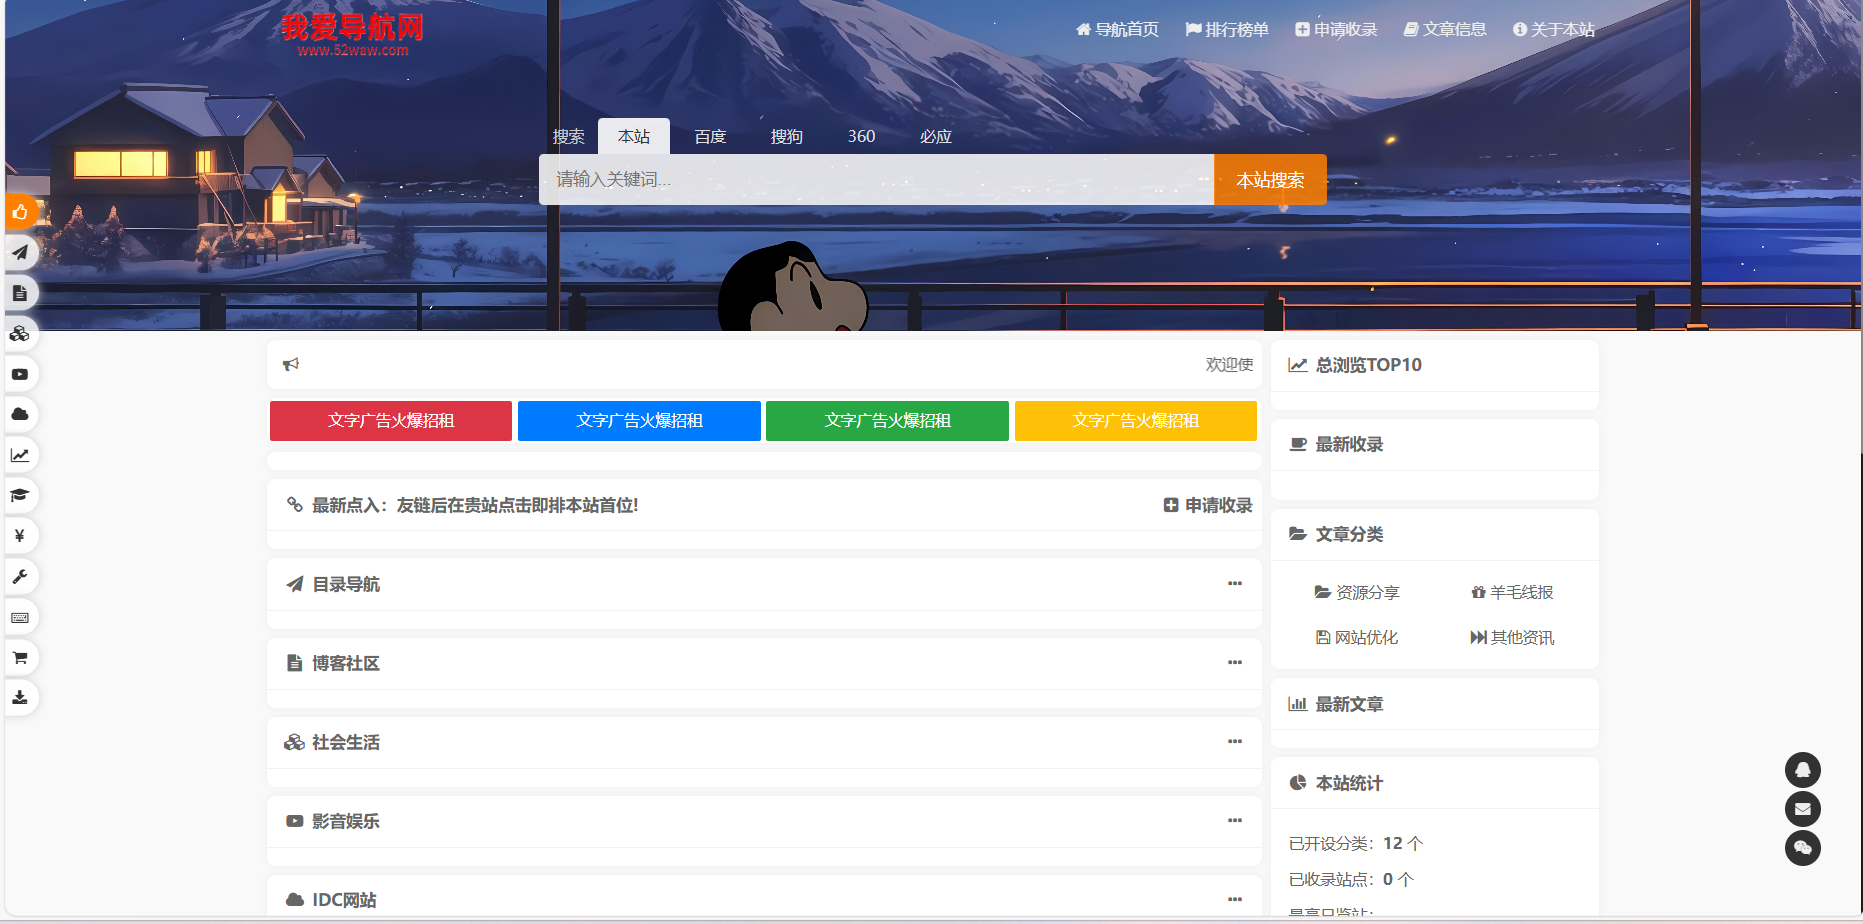This screenshot has width=1863, height=924.
Task: Open the 排行榜单 menu item
Action: pos(1228,29)
